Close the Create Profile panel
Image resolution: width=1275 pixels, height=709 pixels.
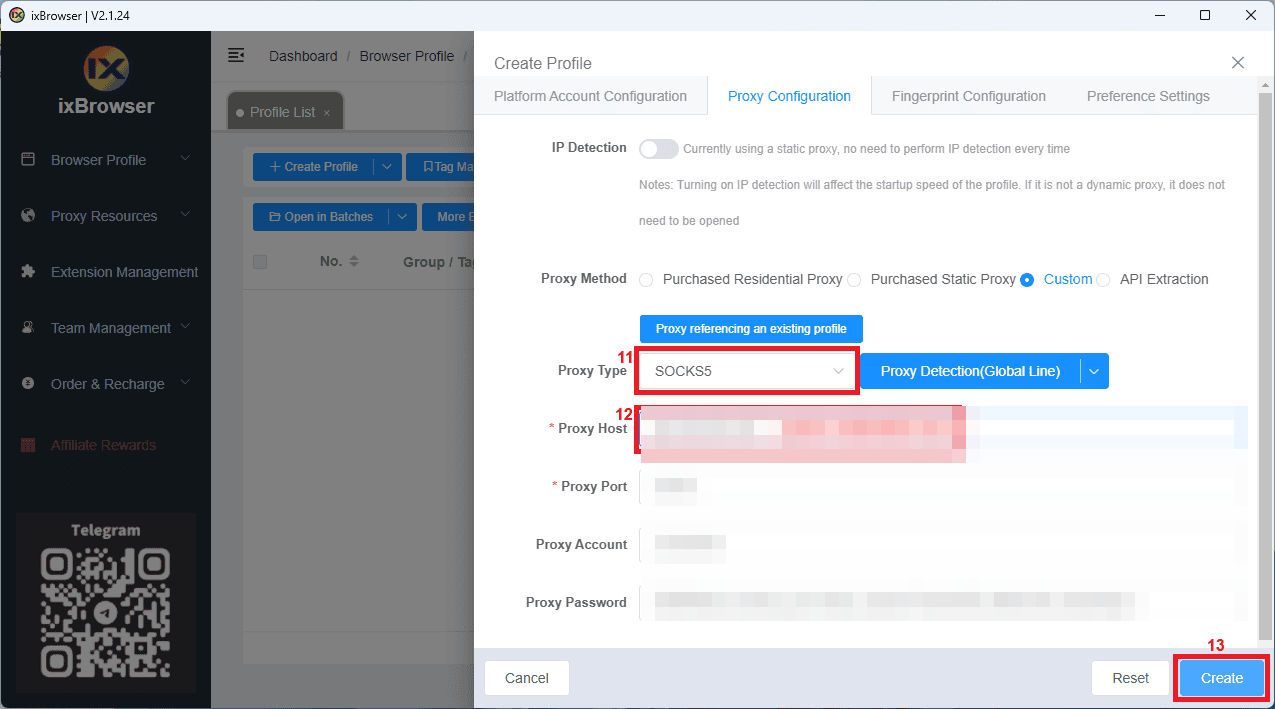click(x=1238, y=62)
